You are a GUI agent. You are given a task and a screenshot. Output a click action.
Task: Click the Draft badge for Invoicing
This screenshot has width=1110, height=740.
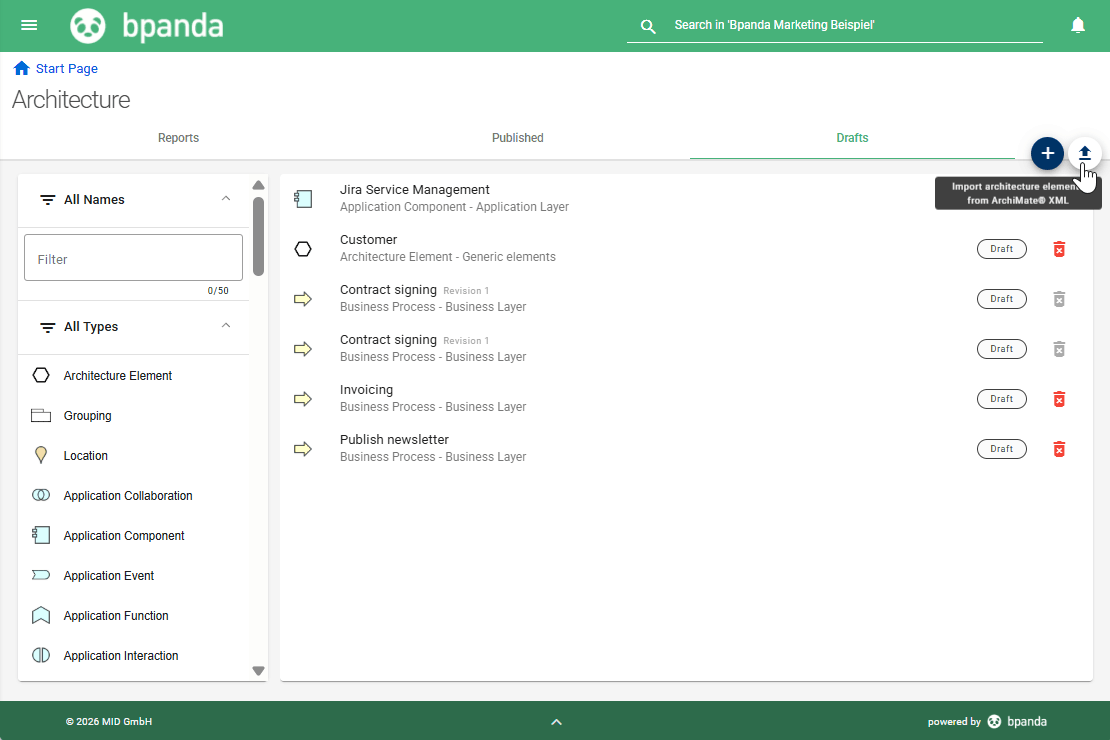coord(1002,399)
